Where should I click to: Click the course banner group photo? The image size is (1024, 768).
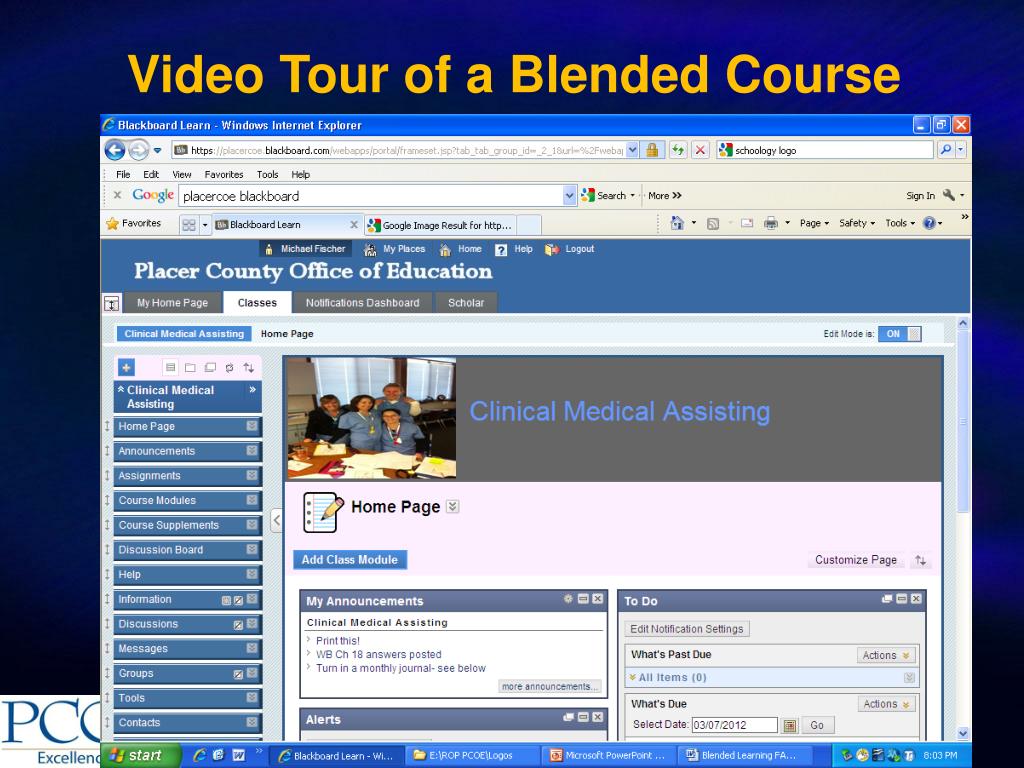(372, 418)
